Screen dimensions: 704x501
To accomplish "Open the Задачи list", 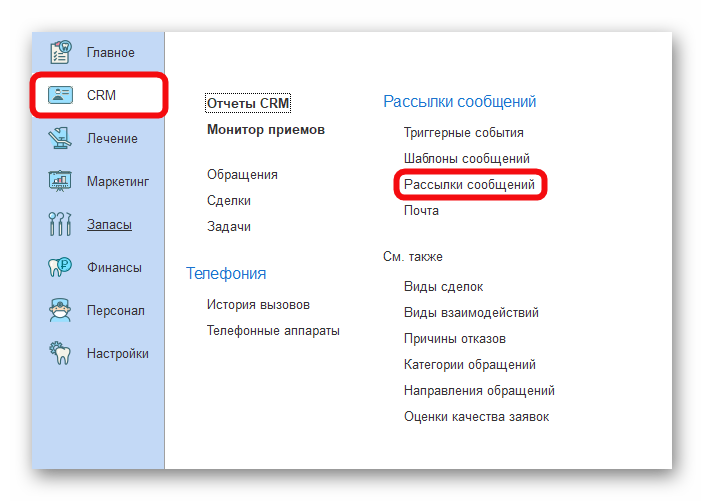I will [x=229, y=227].
